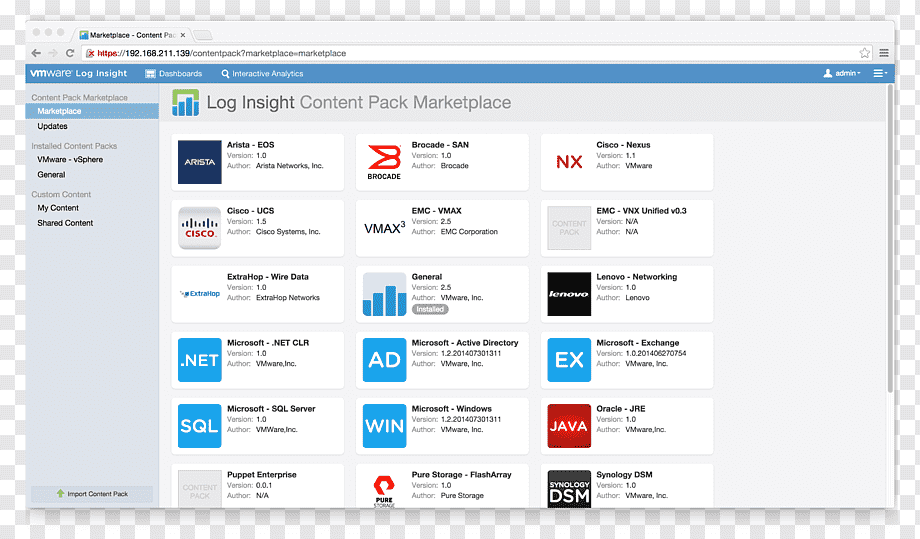The height and width of the screenshot is (539, 920).
Task: Open the Microsoft SQL Server icon
Action: coord(199,426)
